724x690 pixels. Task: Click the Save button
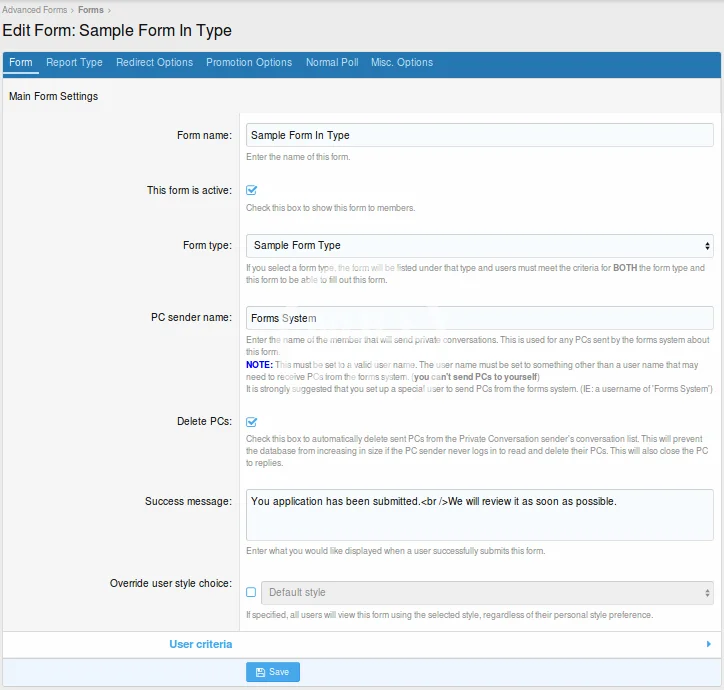tap(272, 672)
